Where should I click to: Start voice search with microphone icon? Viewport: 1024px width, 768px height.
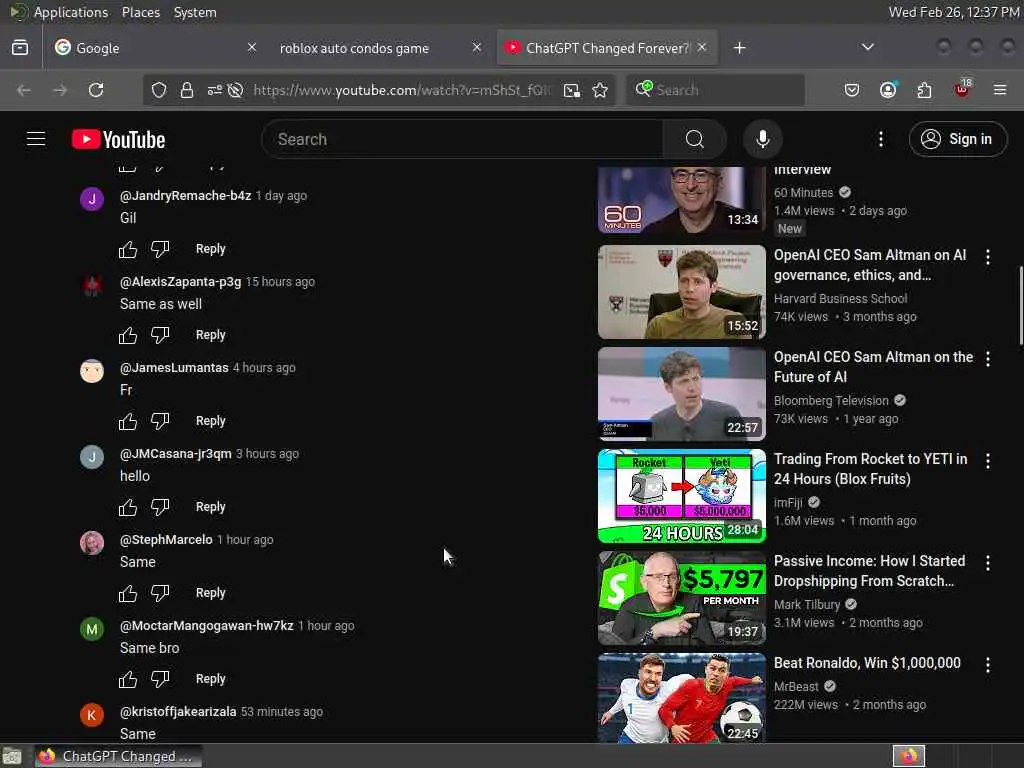pyautogui.click(x=762, y=139)
